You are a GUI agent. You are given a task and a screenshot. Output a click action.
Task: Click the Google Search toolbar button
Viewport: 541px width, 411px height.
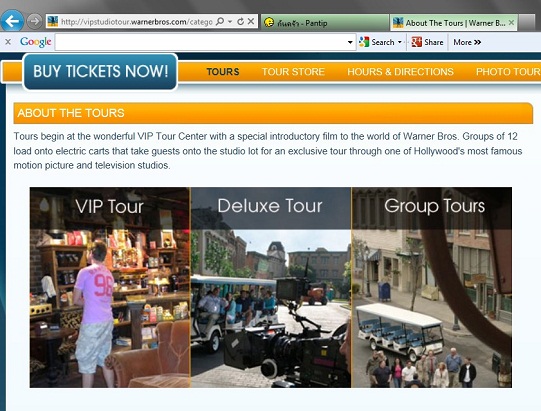tap(376, 42)
